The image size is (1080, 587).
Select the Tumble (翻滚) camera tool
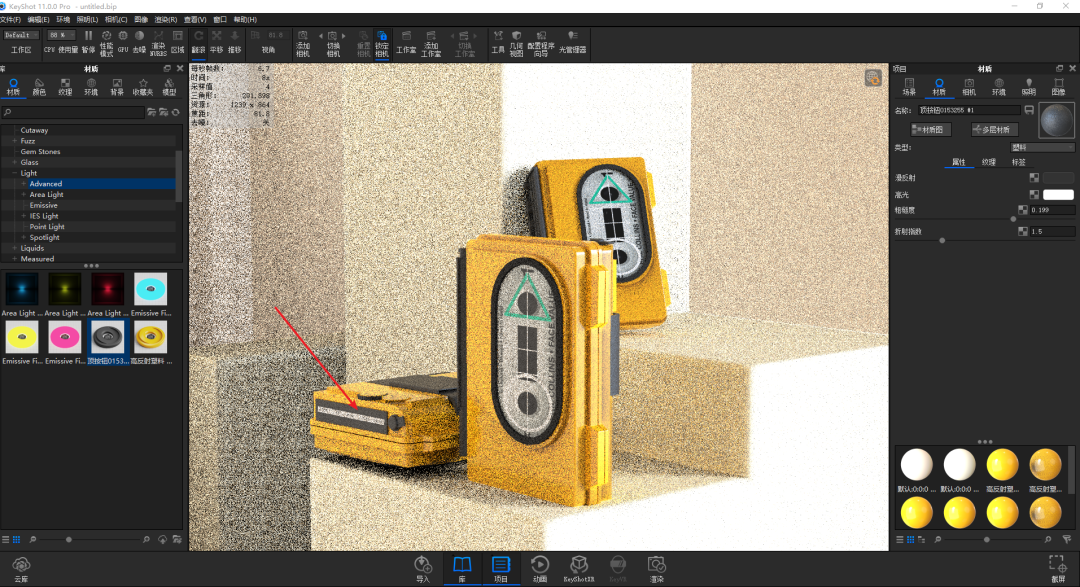[199, 39]
